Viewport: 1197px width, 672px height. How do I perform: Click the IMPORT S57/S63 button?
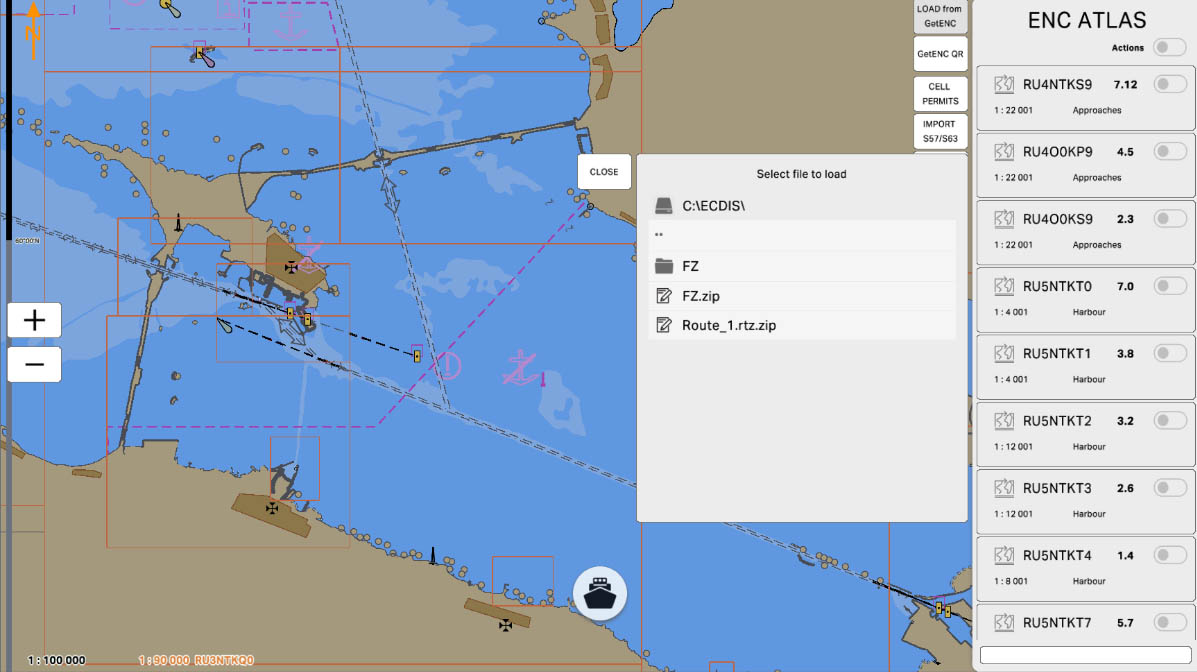click(939, 131)
